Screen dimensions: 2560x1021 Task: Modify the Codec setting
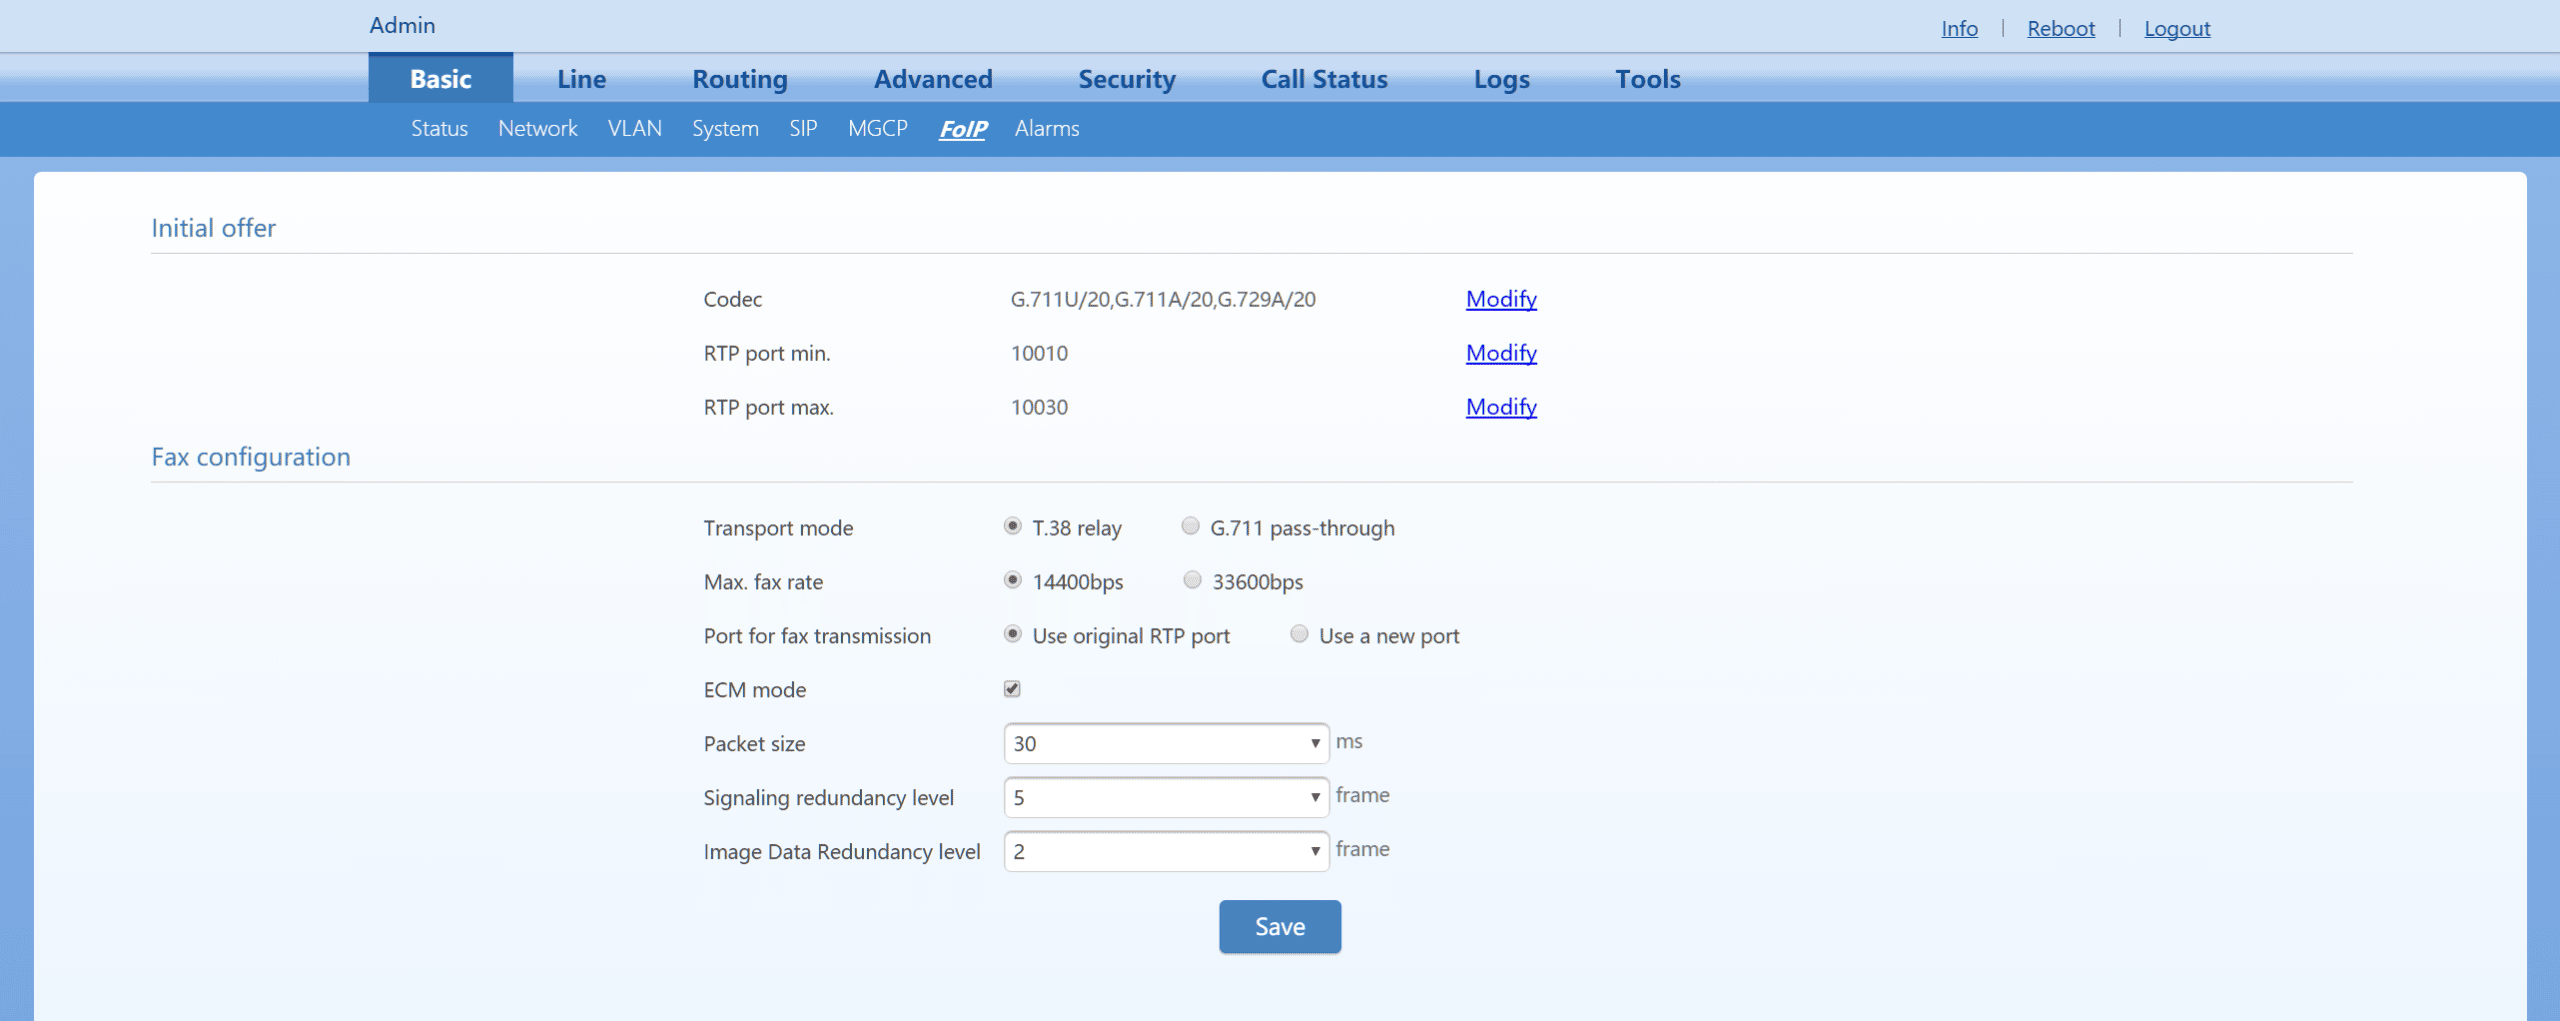click(1501, 299)
